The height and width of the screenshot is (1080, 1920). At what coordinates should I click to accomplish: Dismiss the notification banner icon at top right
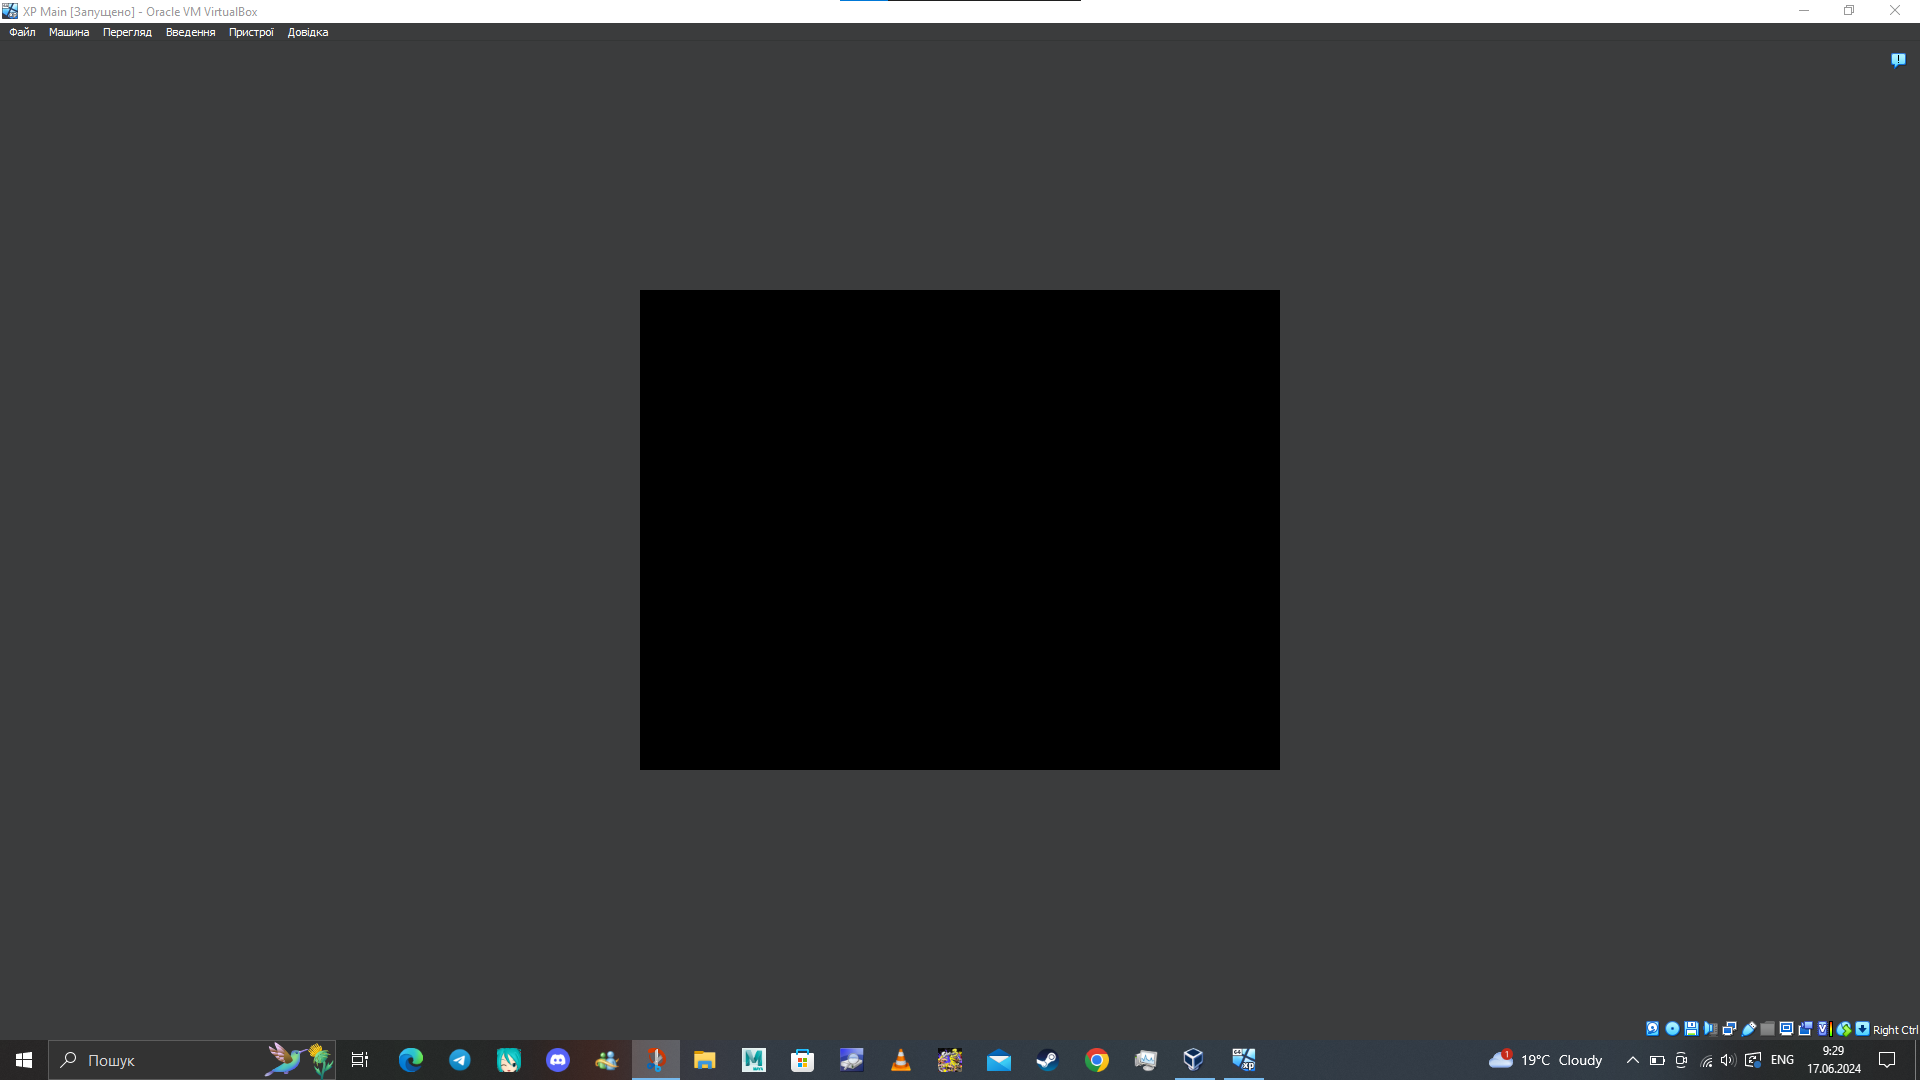tap(1898, 60)
